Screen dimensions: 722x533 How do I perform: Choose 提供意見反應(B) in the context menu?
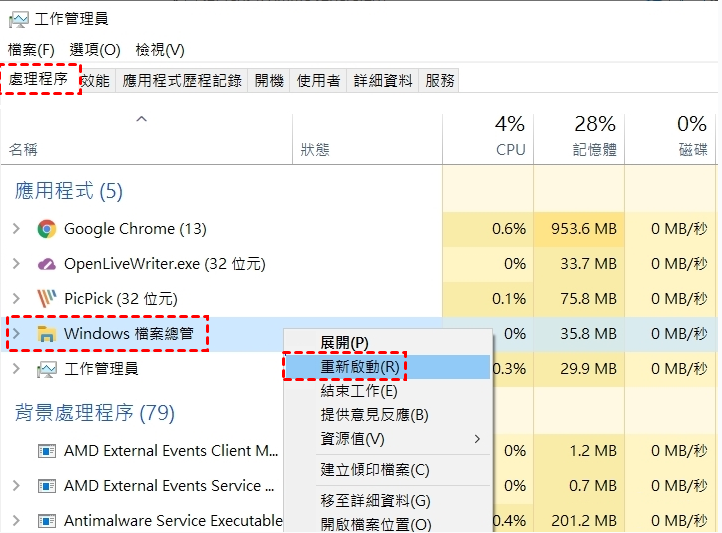(x=388, y=415)
